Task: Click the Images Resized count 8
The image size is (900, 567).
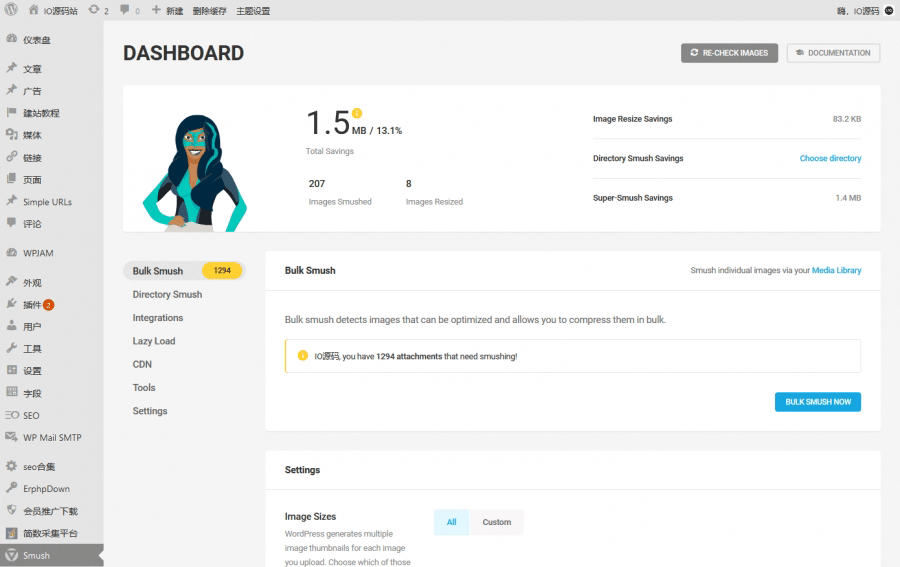Action: [409, 184]
